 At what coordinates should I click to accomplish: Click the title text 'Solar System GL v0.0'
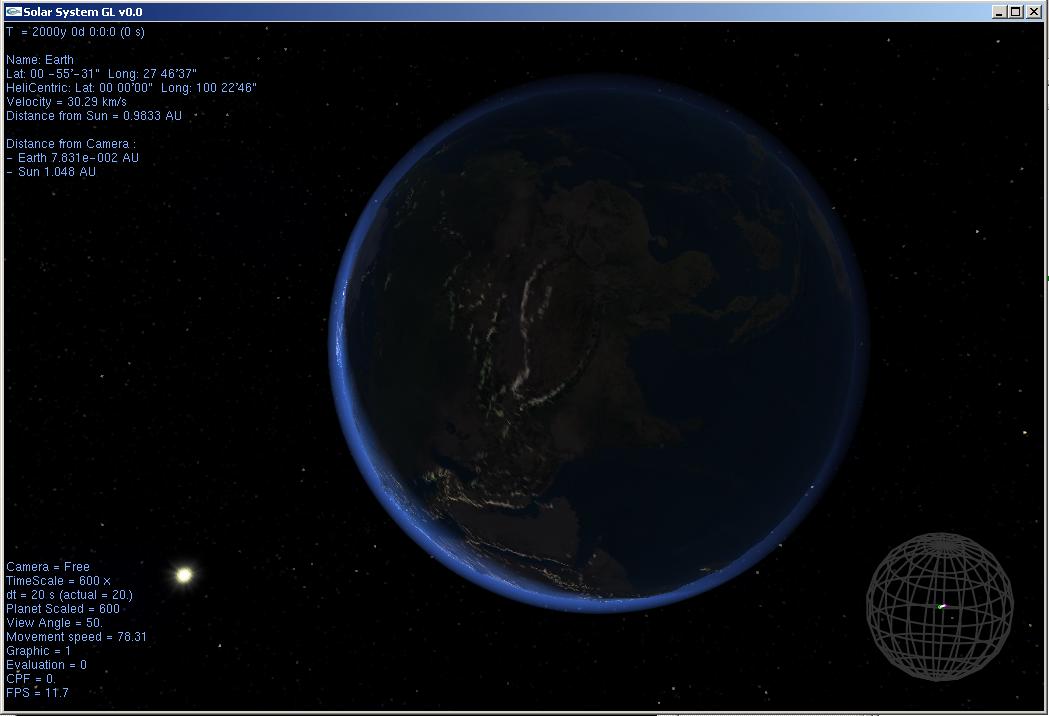tap(83, 12)
